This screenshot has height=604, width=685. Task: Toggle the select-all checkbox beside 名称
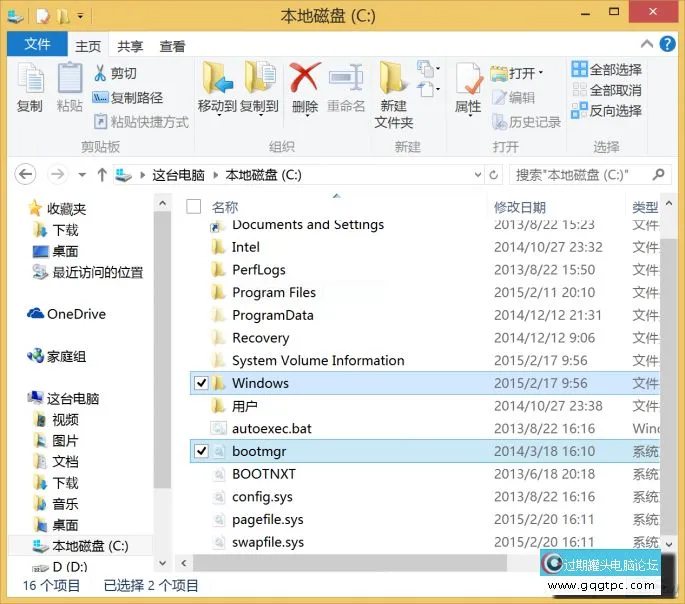[194, 206]
